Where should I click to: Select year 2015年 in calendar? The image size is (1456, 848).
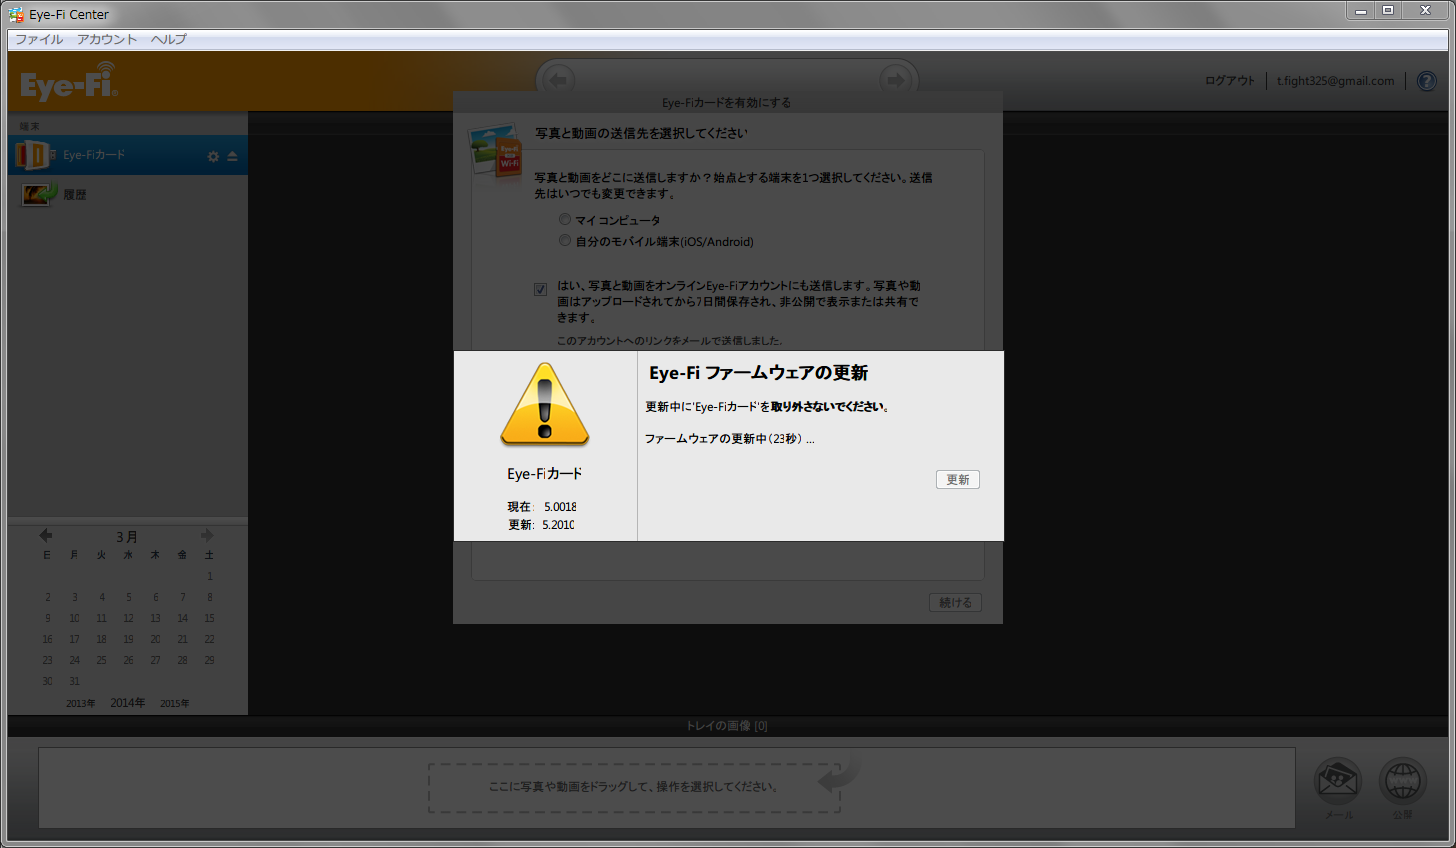coord(175,703)
